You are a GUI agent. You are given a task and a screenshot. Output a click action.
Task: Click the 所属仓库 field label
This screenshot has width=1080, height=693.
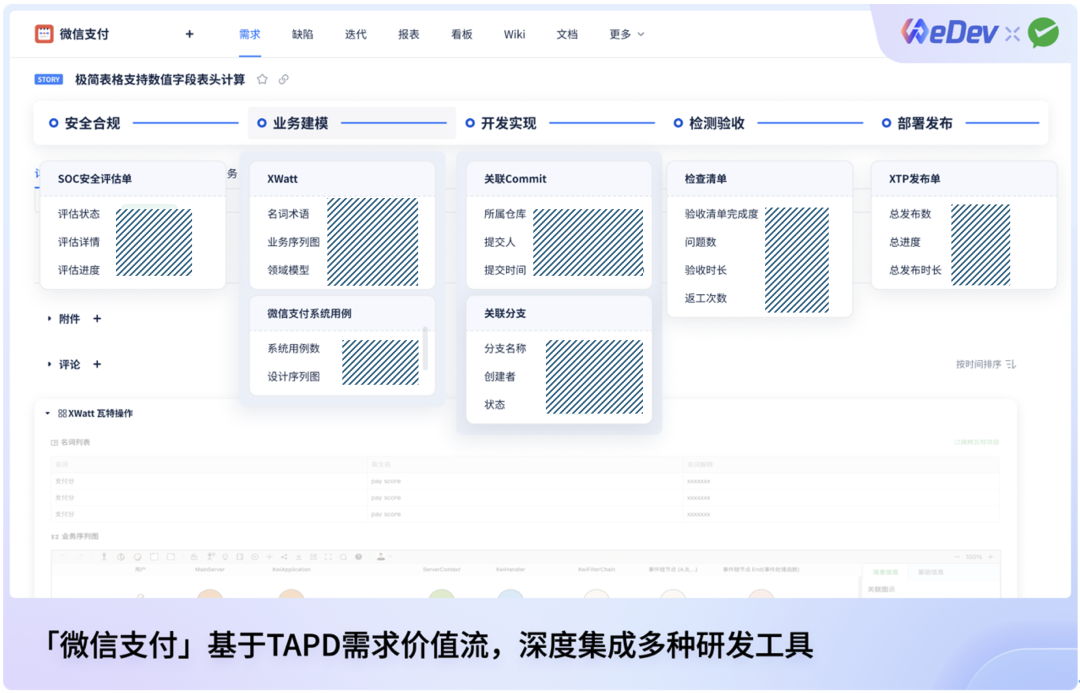(505, 214)
